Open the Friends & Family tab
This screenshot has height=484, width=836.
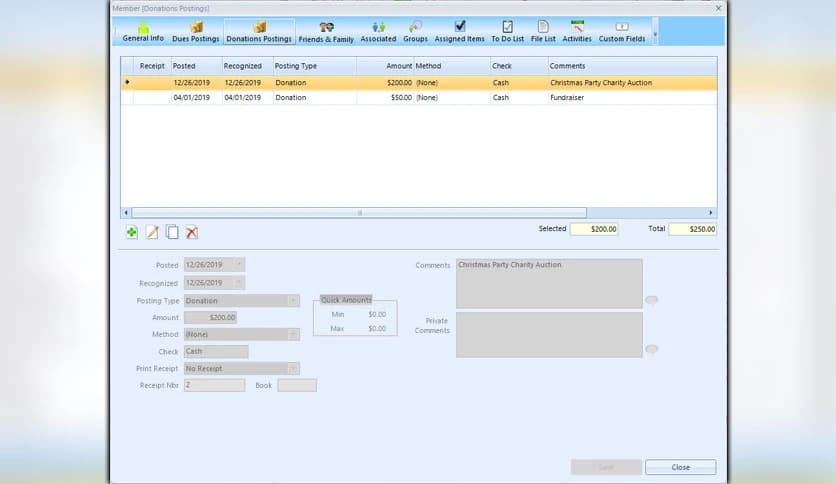click(327, 32)
